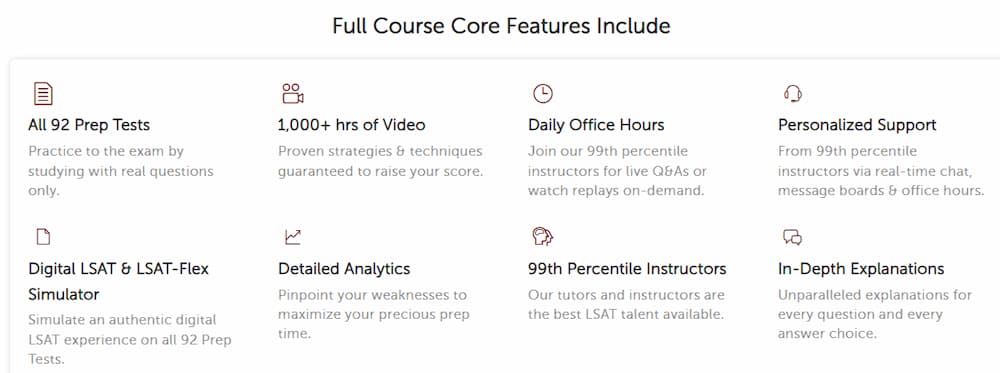This screenshot has height=373, width=1000.
Task: Click the video camera icon above 1,000+ hrs
Action: 293,94
